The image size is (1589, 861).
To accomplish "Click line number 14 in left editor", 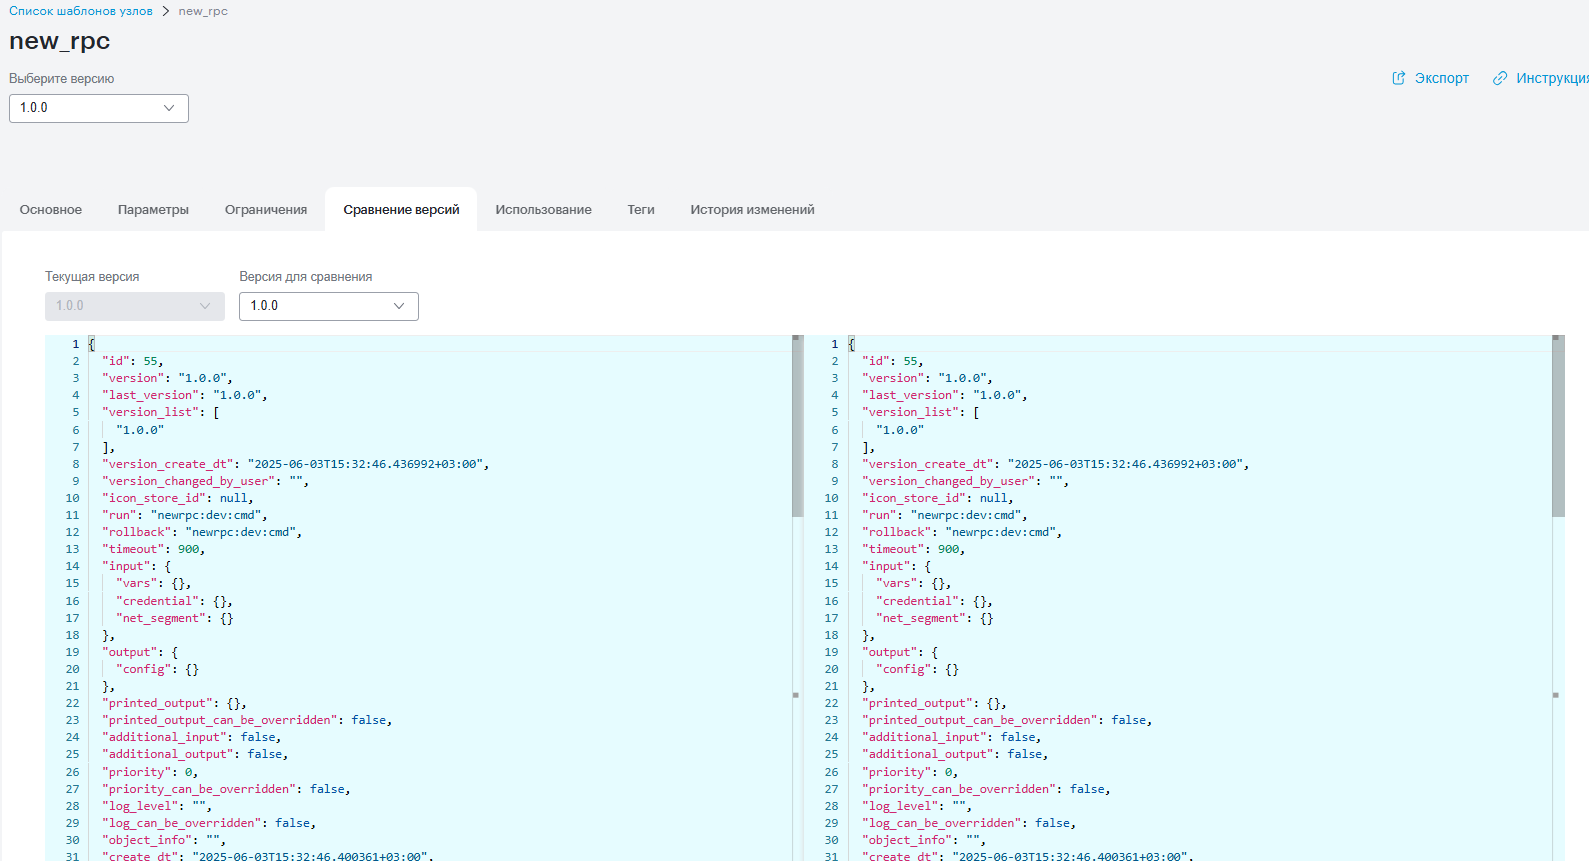I will coord(72,566).
